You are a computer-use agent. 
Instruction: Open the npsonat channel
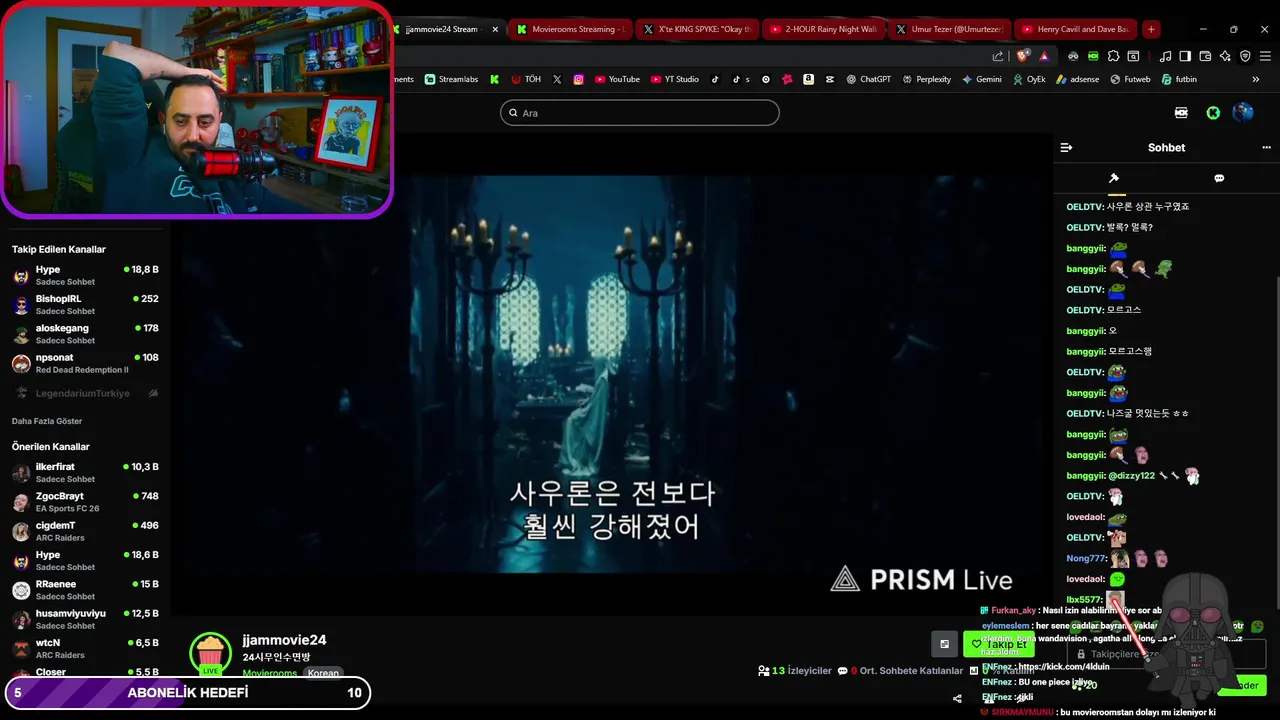[85, 363]
